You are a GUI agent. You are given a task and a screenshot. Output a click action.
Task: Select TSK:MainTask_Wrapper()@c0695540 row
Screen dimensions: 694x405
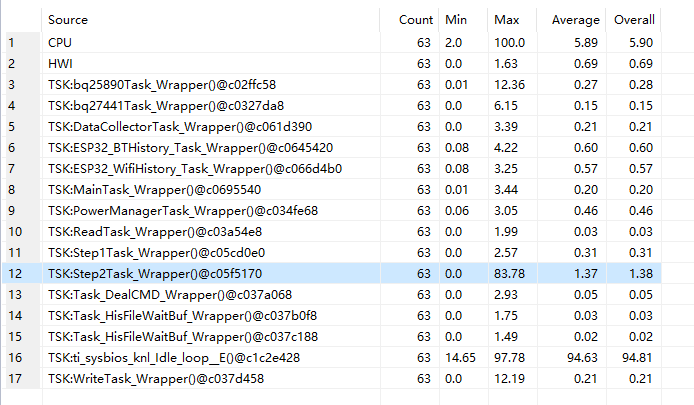[334, 190]
